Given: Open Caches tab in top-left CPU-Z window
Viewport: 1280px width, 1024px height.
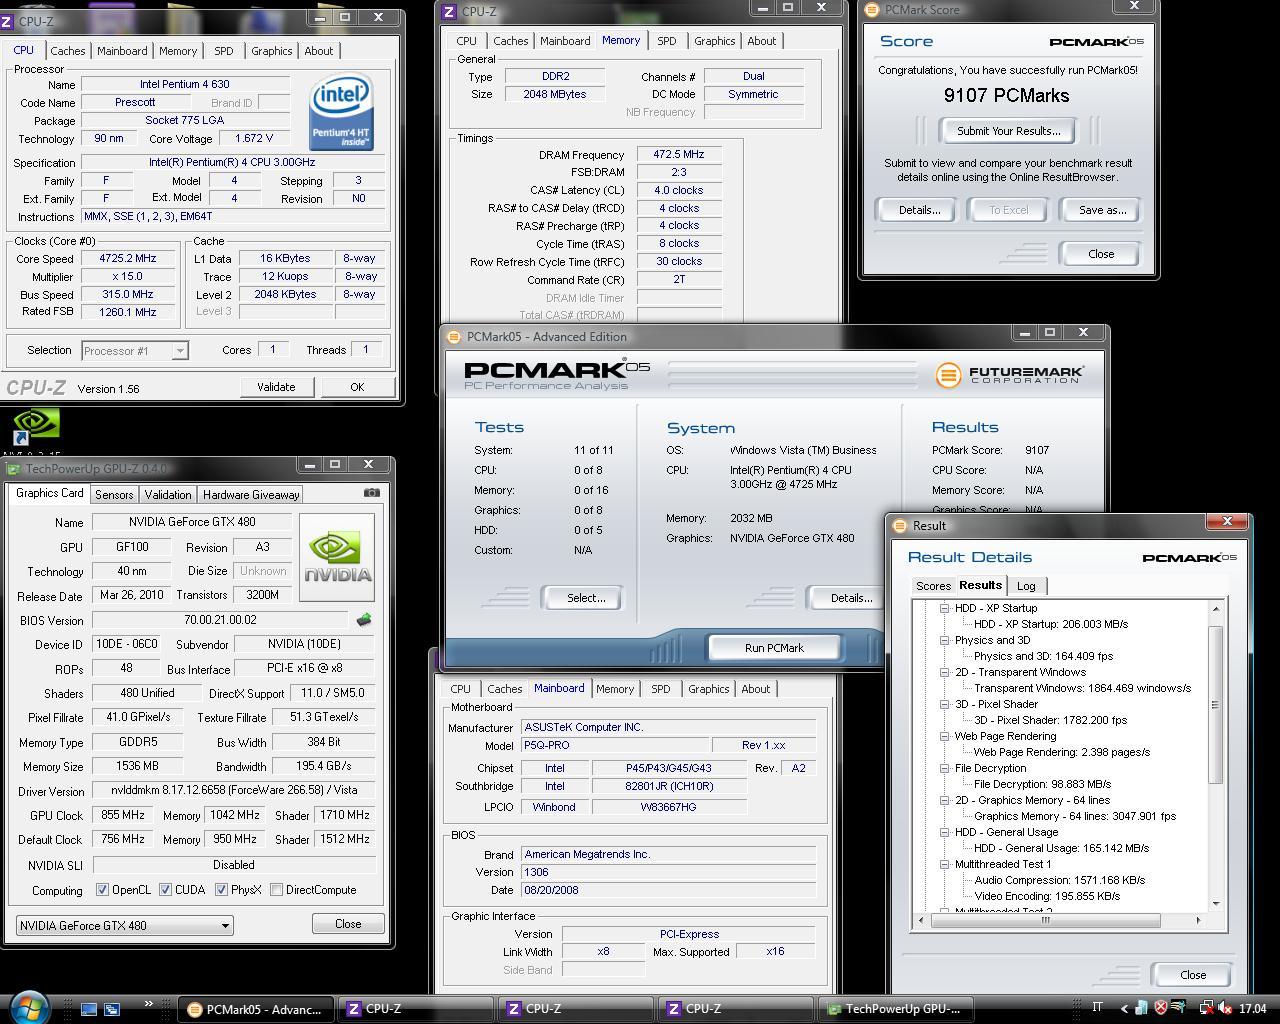Looking at the screenshot, I should (x=68, y=51).
